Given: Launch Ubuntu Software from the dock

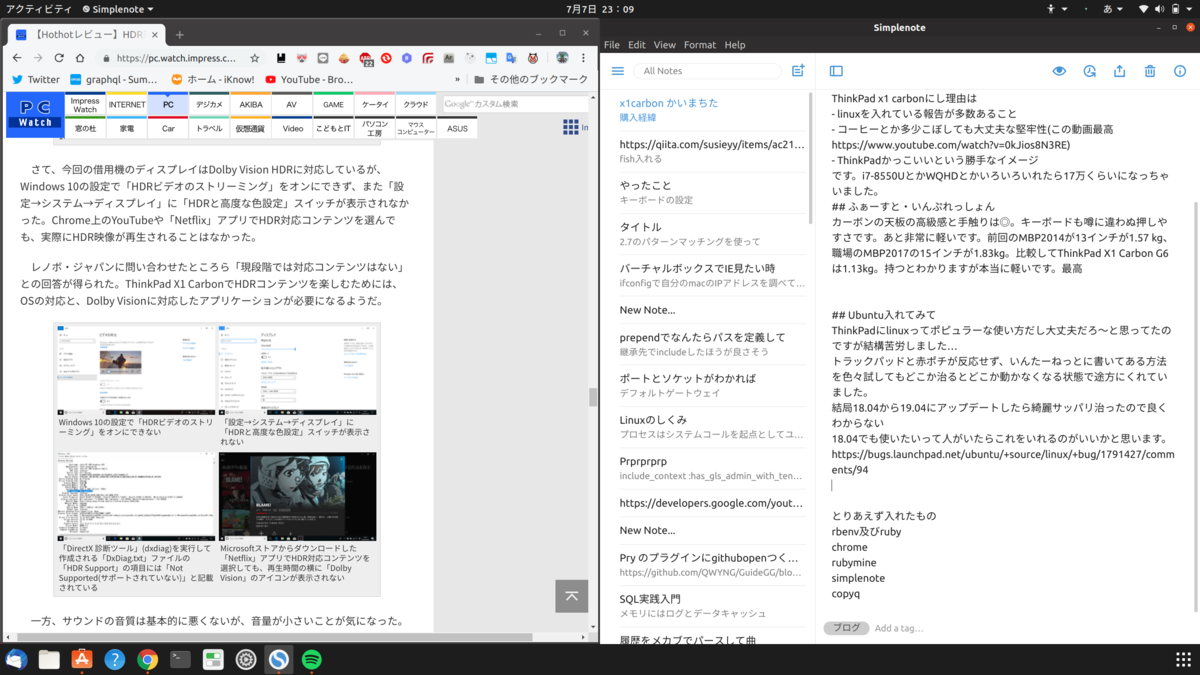Looking at the screenshot, I should coord(82,659).
